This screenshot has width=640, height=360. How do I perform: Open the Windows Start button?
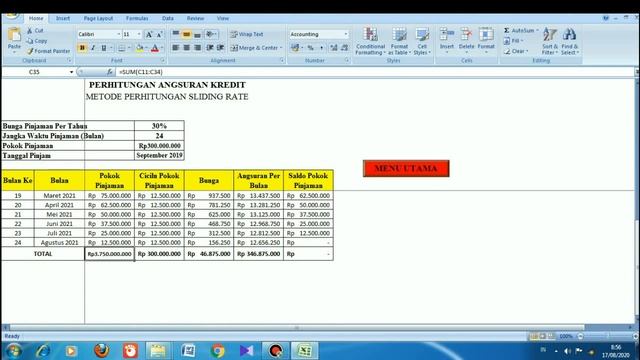(13, 351)
